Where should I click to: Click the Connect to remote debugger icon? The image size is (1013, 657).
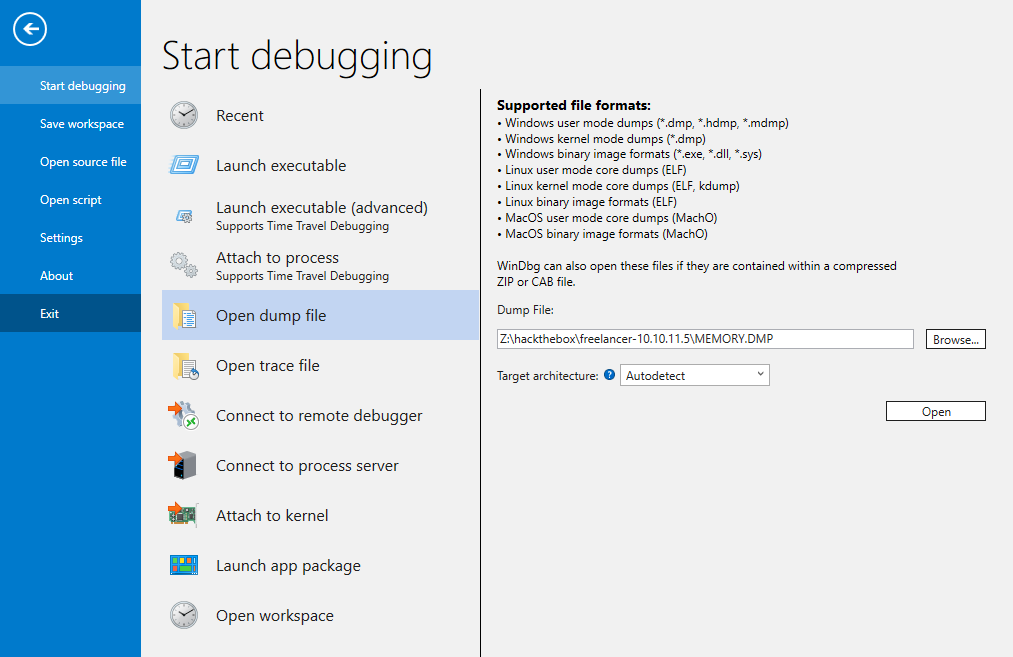pyautogui.click(x=184, y=416)
